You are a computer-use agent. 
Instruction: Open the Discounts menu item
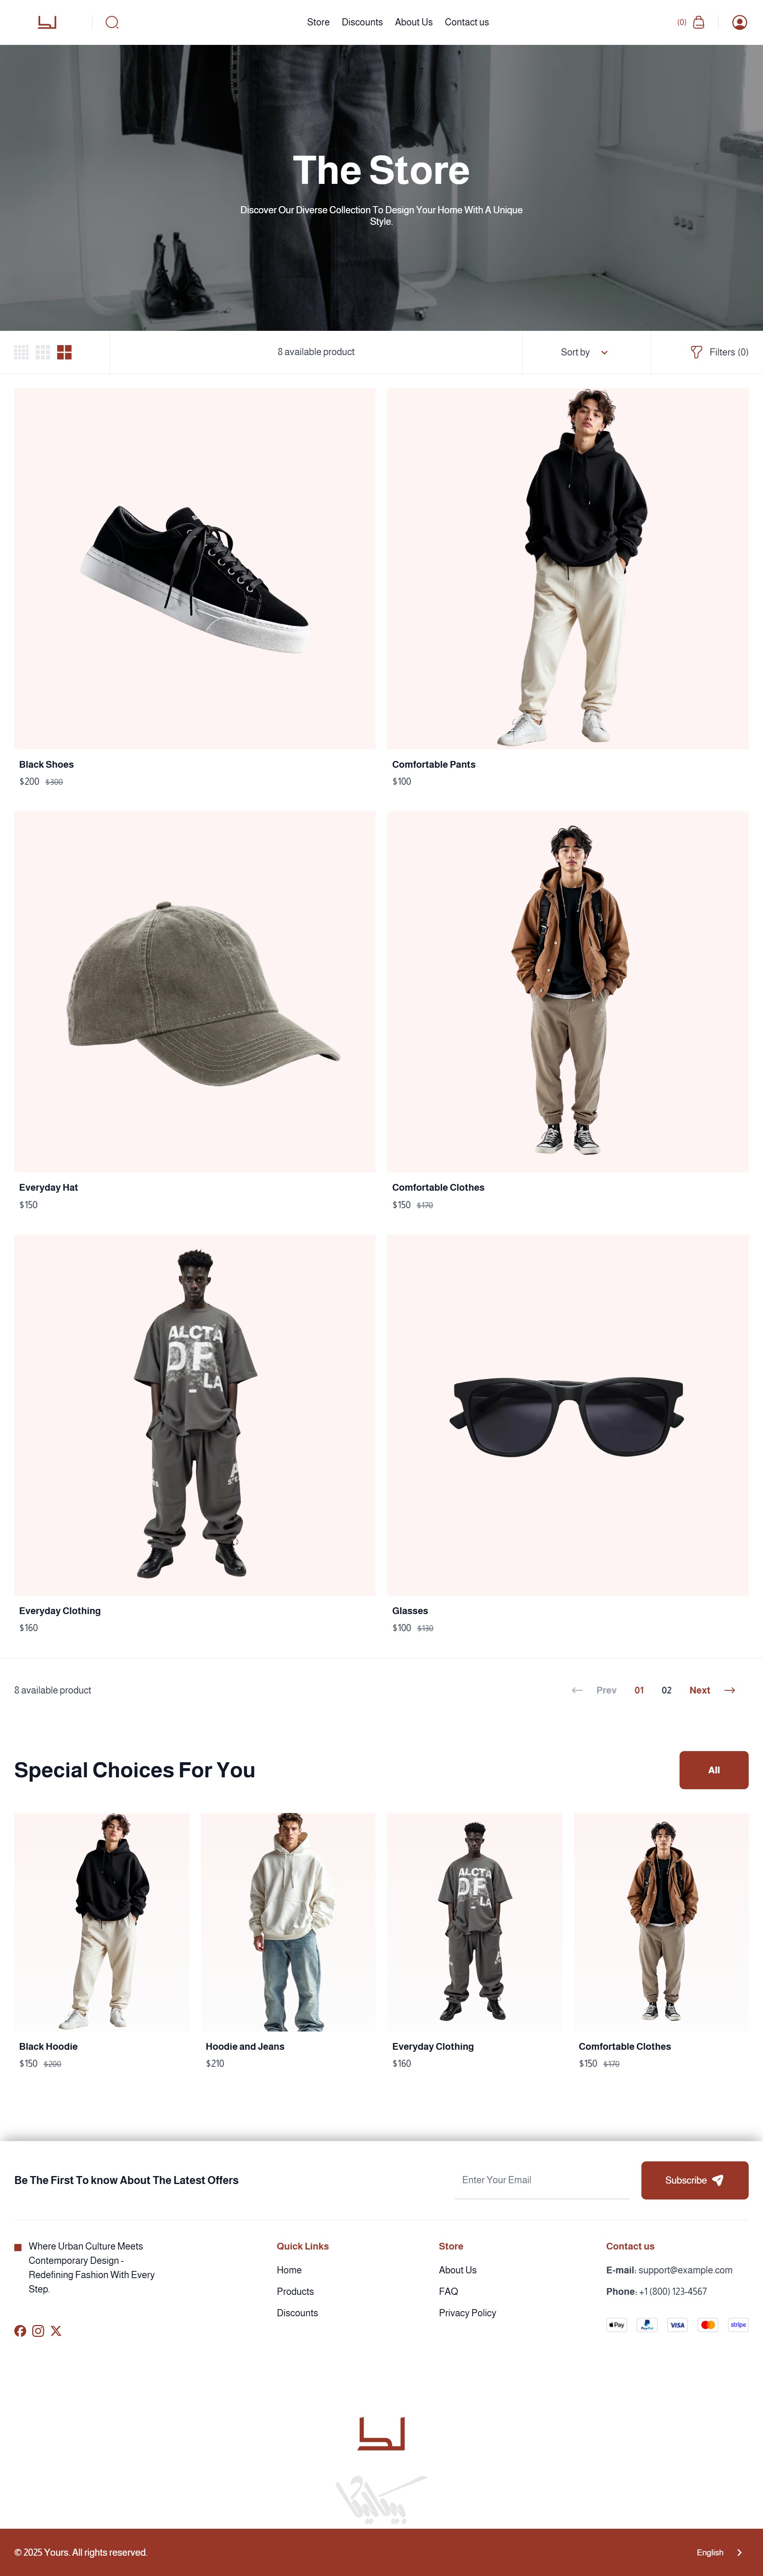[x=362, y=22]
